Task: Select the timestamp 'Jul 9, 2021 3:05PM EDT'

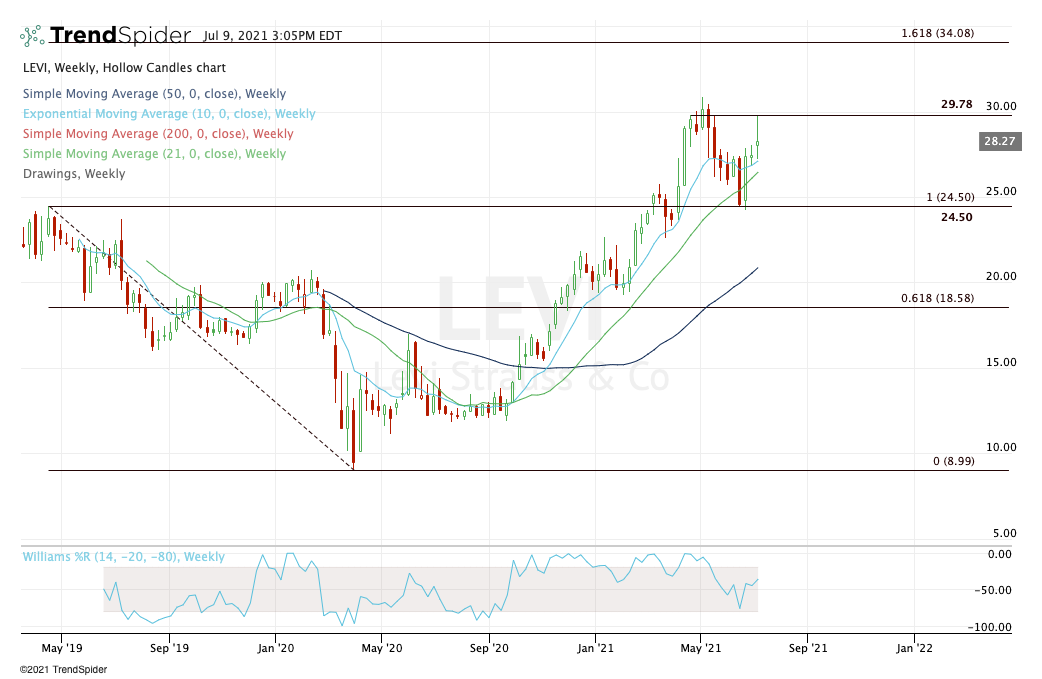Action: 272,36
